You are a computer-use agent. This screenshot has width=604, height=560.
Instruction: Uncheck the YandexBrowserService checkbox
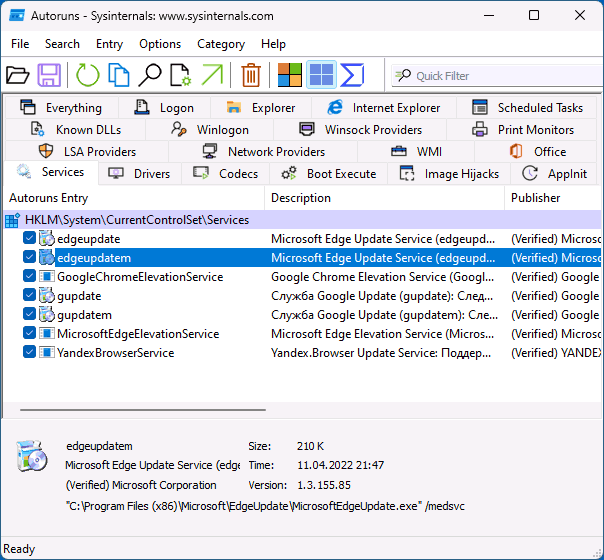click(29, 352)
